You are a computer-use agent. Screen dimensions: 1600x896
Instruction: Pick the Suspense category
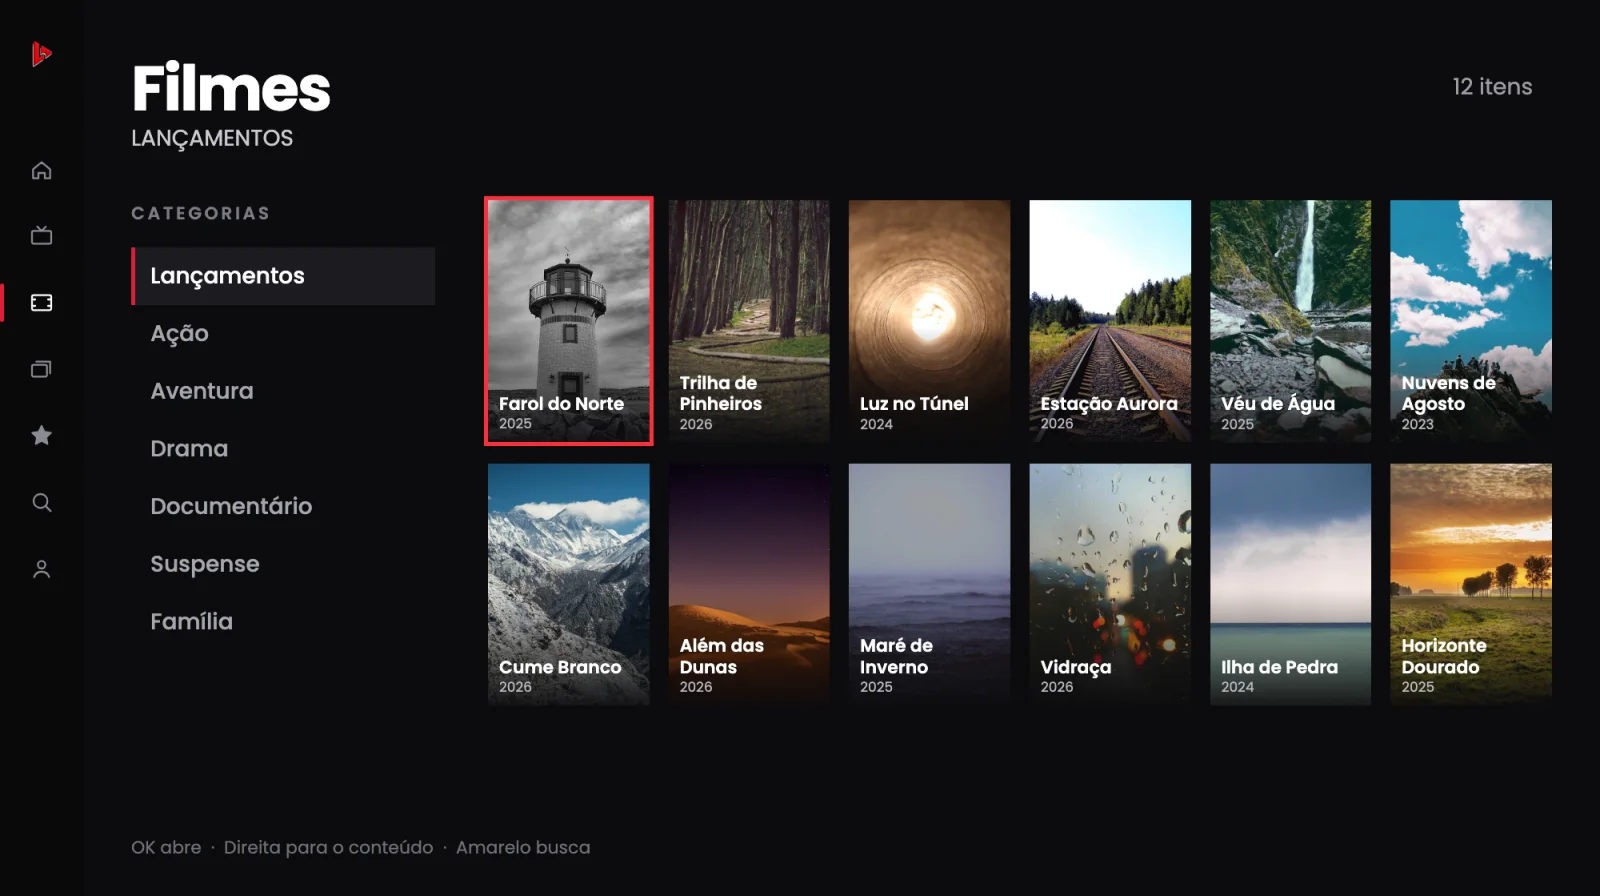pyautogui.click(x=283, y=564)
